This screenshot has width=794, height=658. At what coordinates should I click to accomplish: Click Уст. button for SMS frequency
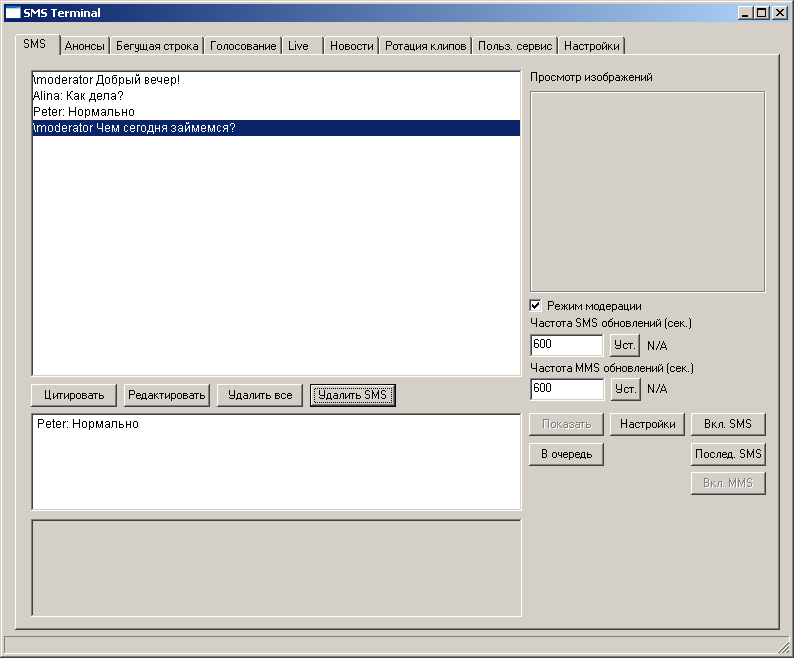625,345
